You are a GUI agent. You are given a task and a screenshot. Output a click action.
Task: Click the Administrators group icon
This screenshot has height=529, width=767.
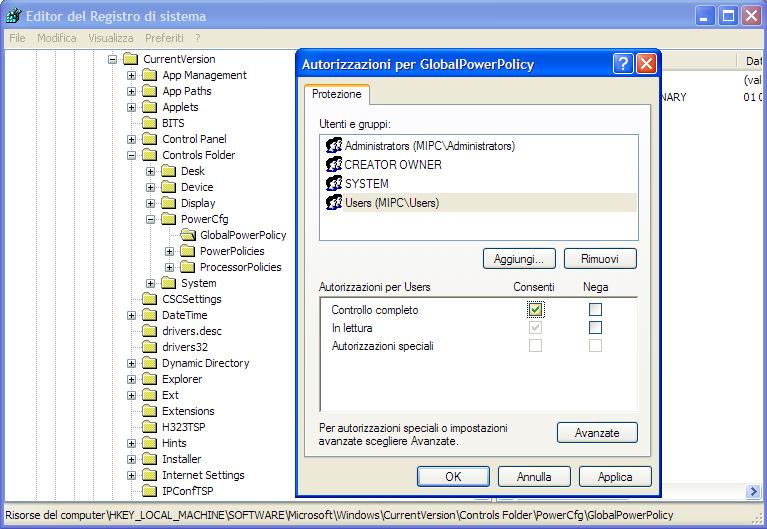pyautogui.click(x=334, y=145)
